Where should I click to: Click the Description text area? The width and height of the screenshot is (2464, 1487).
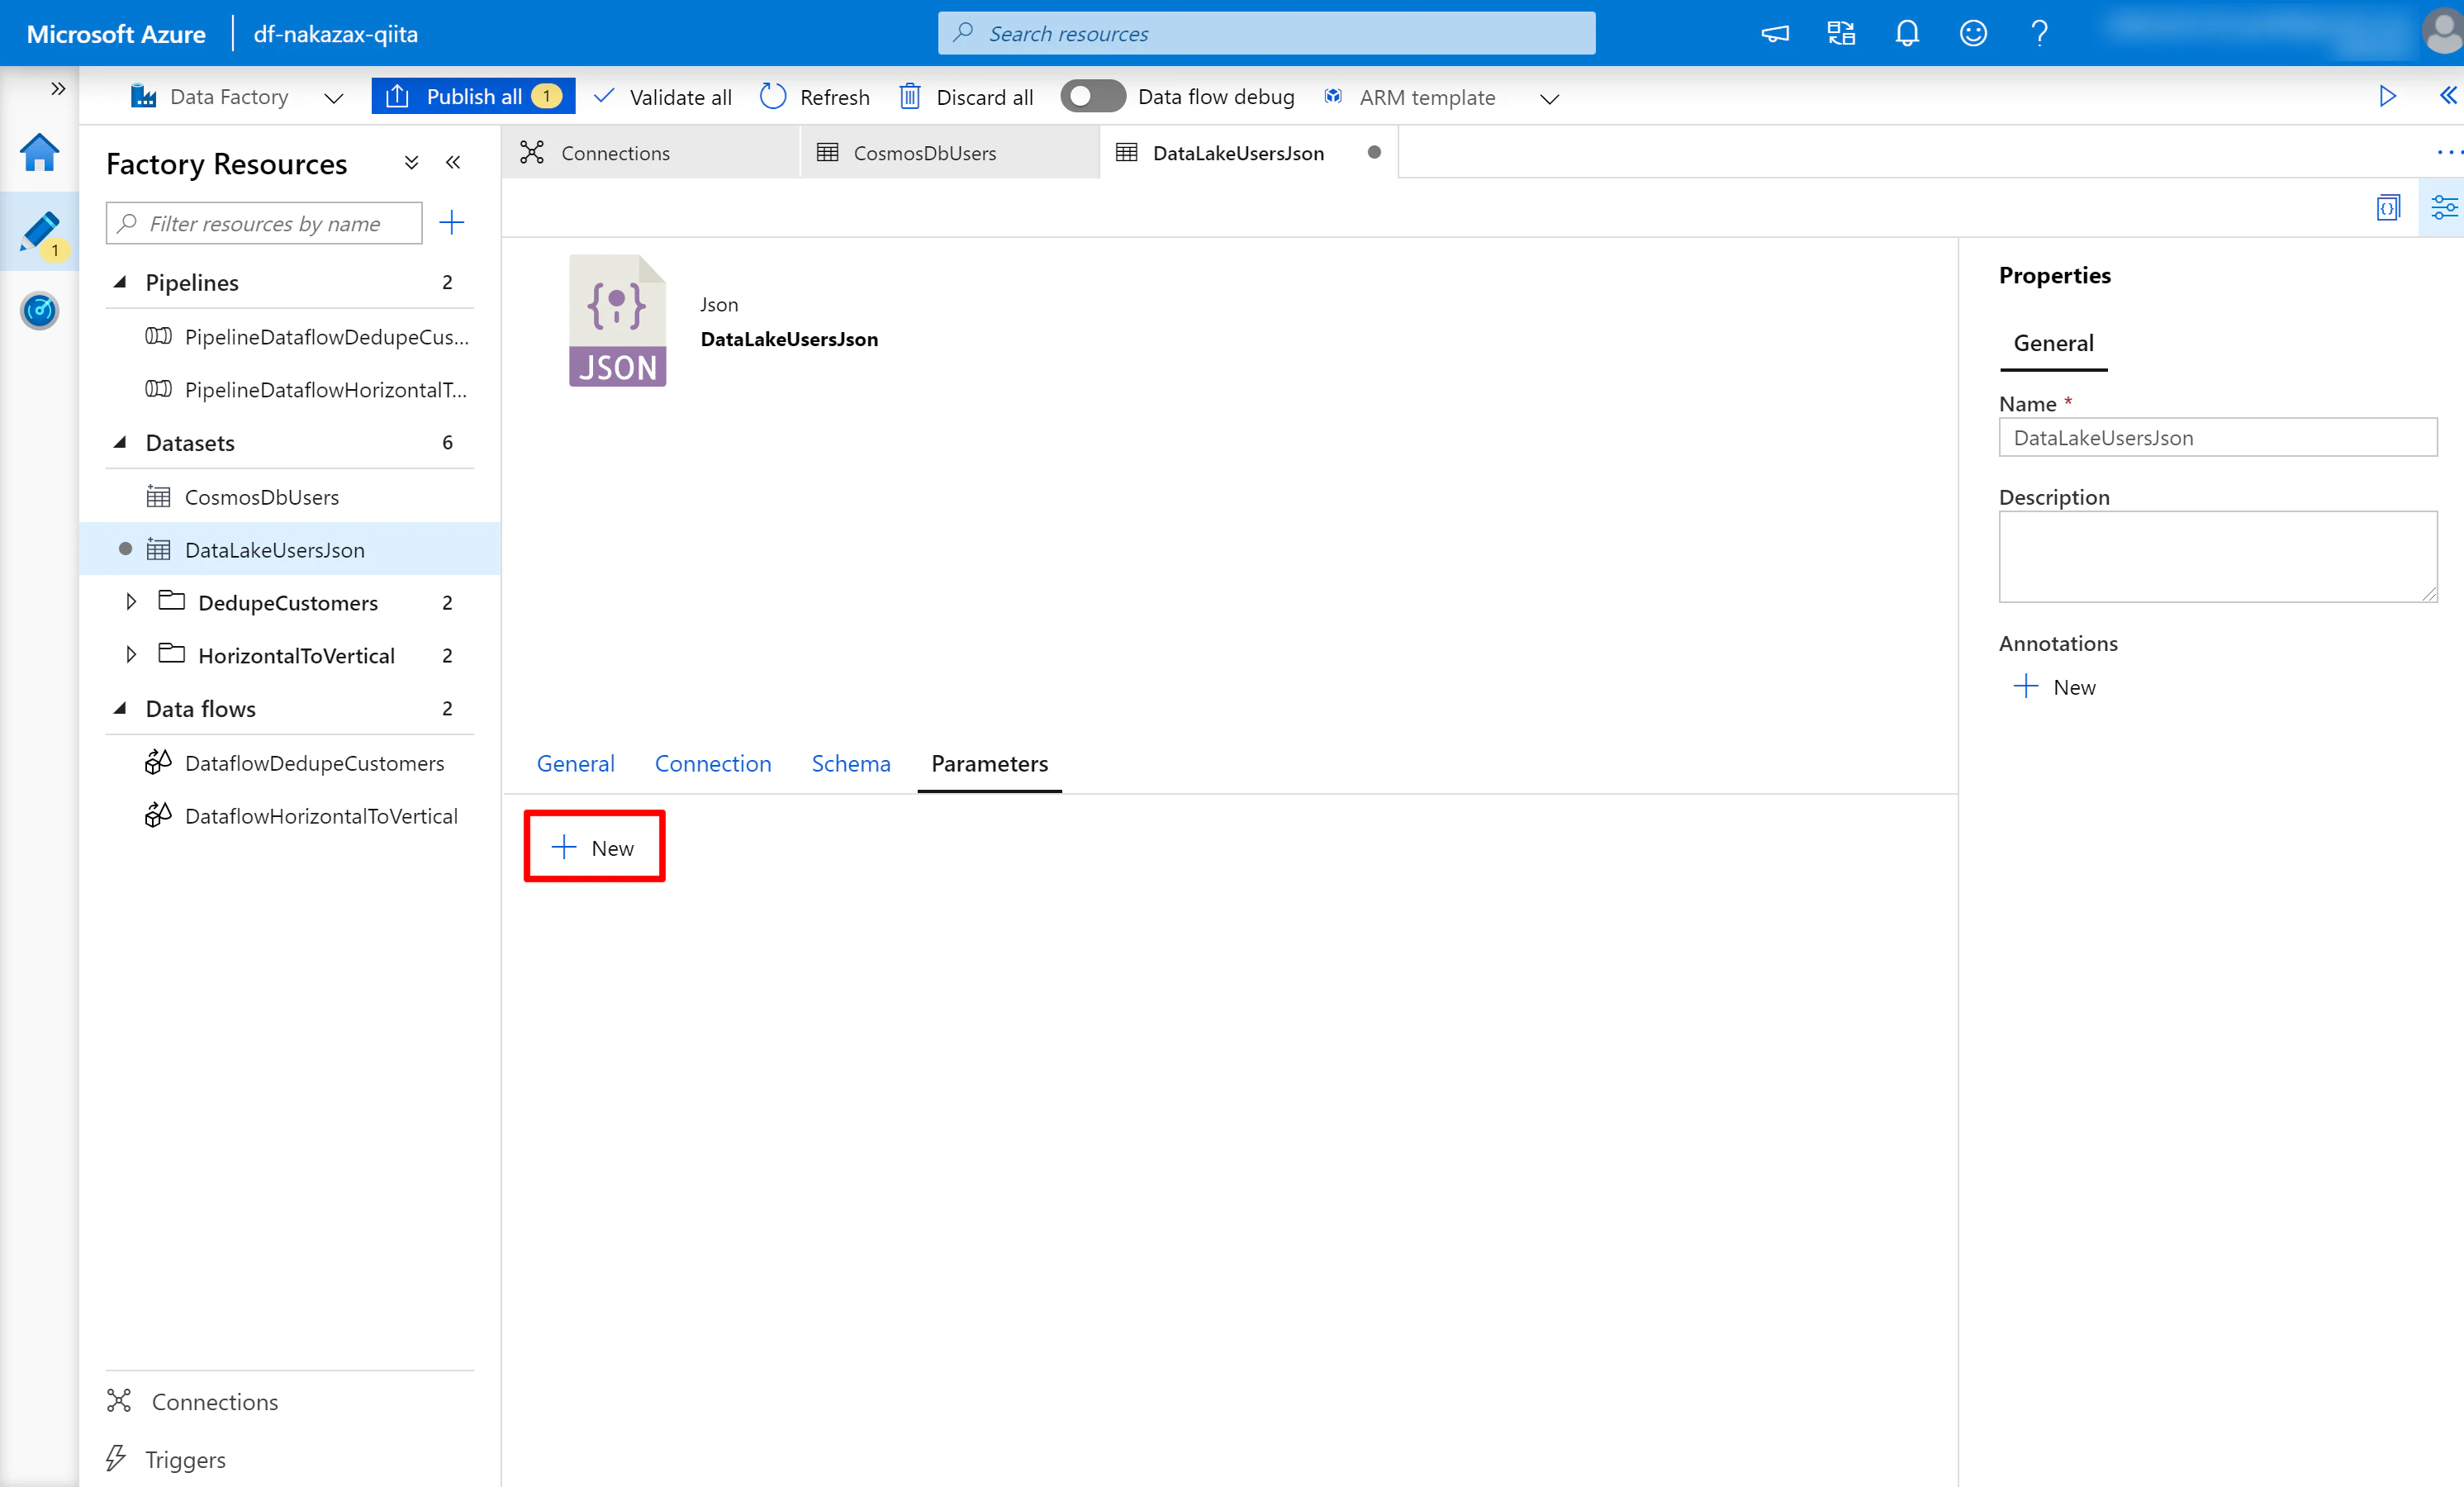pyautogui.click(x=2217, y=556)
